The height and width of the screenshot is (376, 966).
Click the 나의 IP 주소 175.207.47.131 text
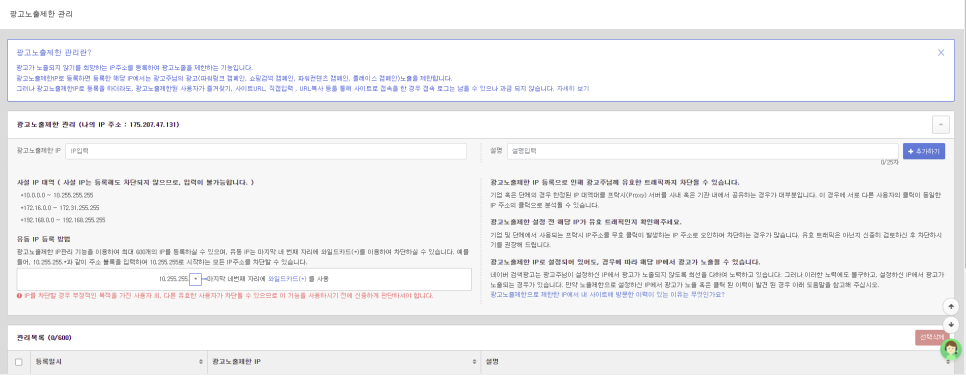(129, 125)
